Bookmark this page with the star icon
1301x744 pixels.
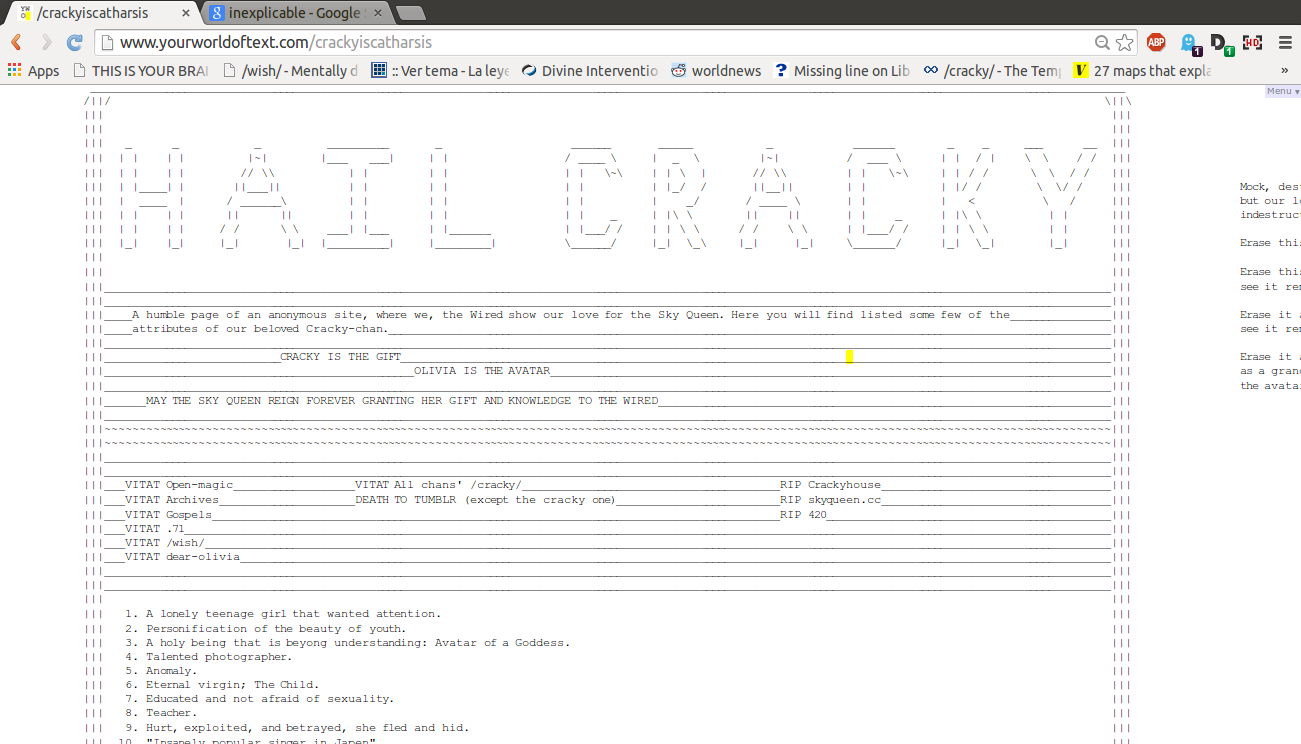[x=1125, y=42]
